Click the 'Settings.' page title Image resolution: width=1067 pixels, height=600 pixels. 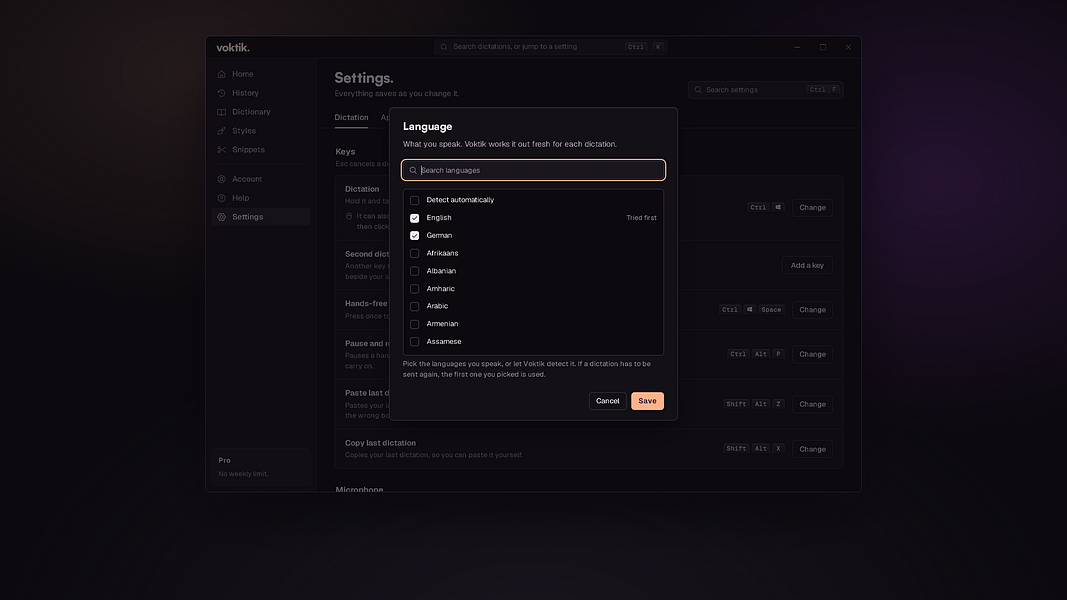364,78
